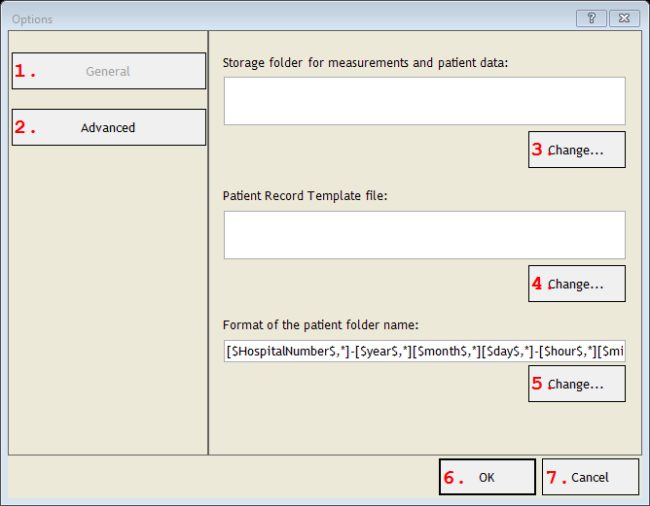Viewport: 650px width, 506px height.
Task: Close the Options dialog with X
Action: pyautogui.click(x=623, y=18)
